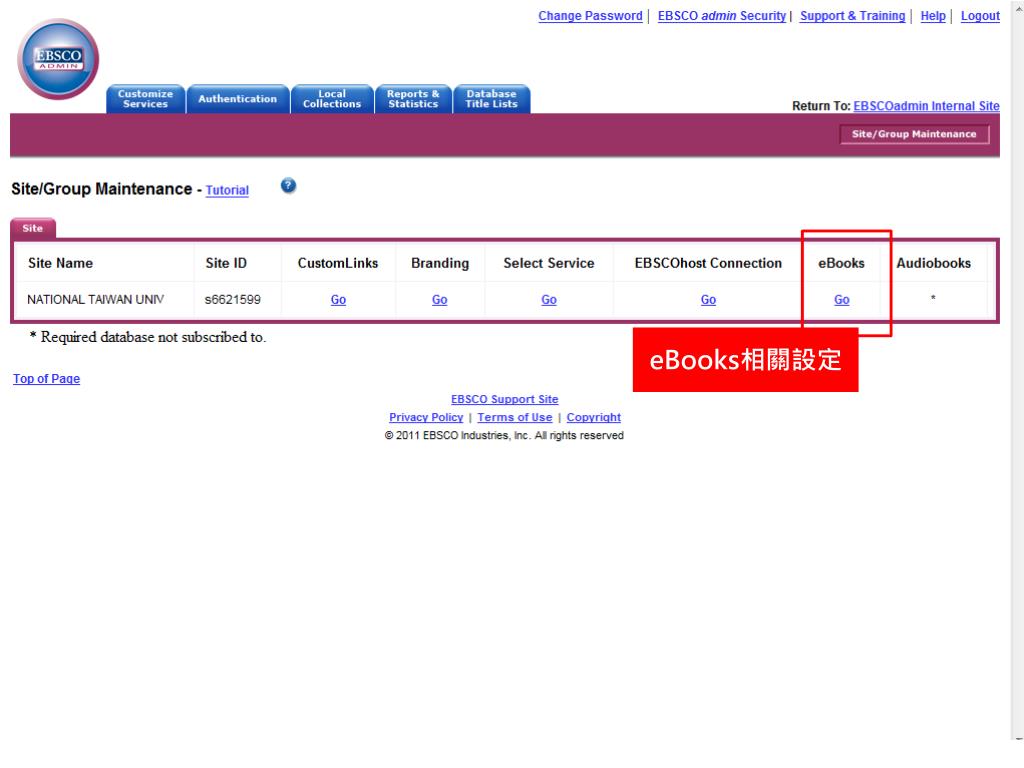Screen dimensions: 1024x768
Task: Click the vertical scrollbar on right edge
Action: point(1018,372)
